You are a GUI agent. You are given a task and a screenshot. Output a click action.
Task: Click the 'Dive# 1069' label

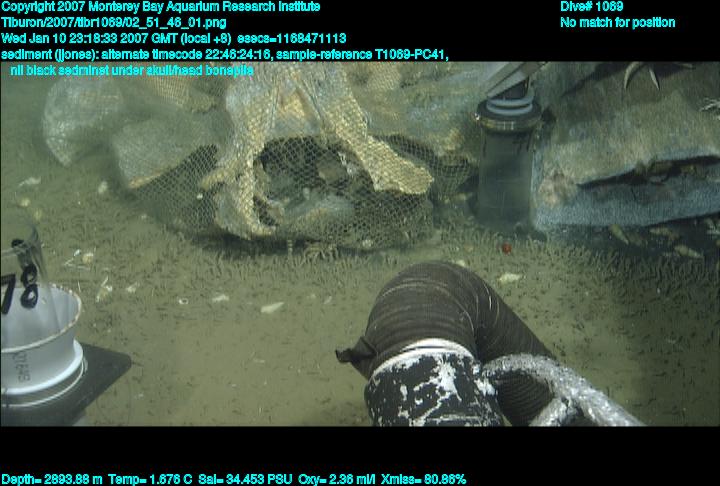coord(591,6)
